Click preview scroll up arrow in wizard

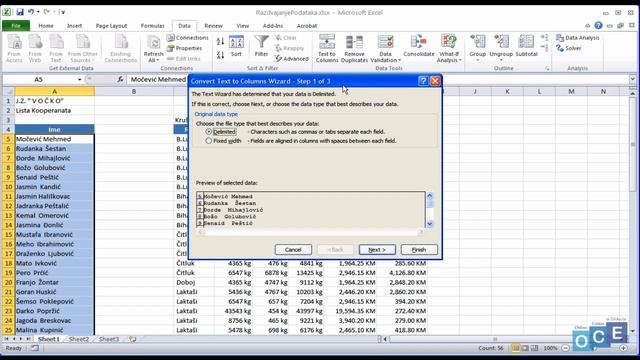429,196
